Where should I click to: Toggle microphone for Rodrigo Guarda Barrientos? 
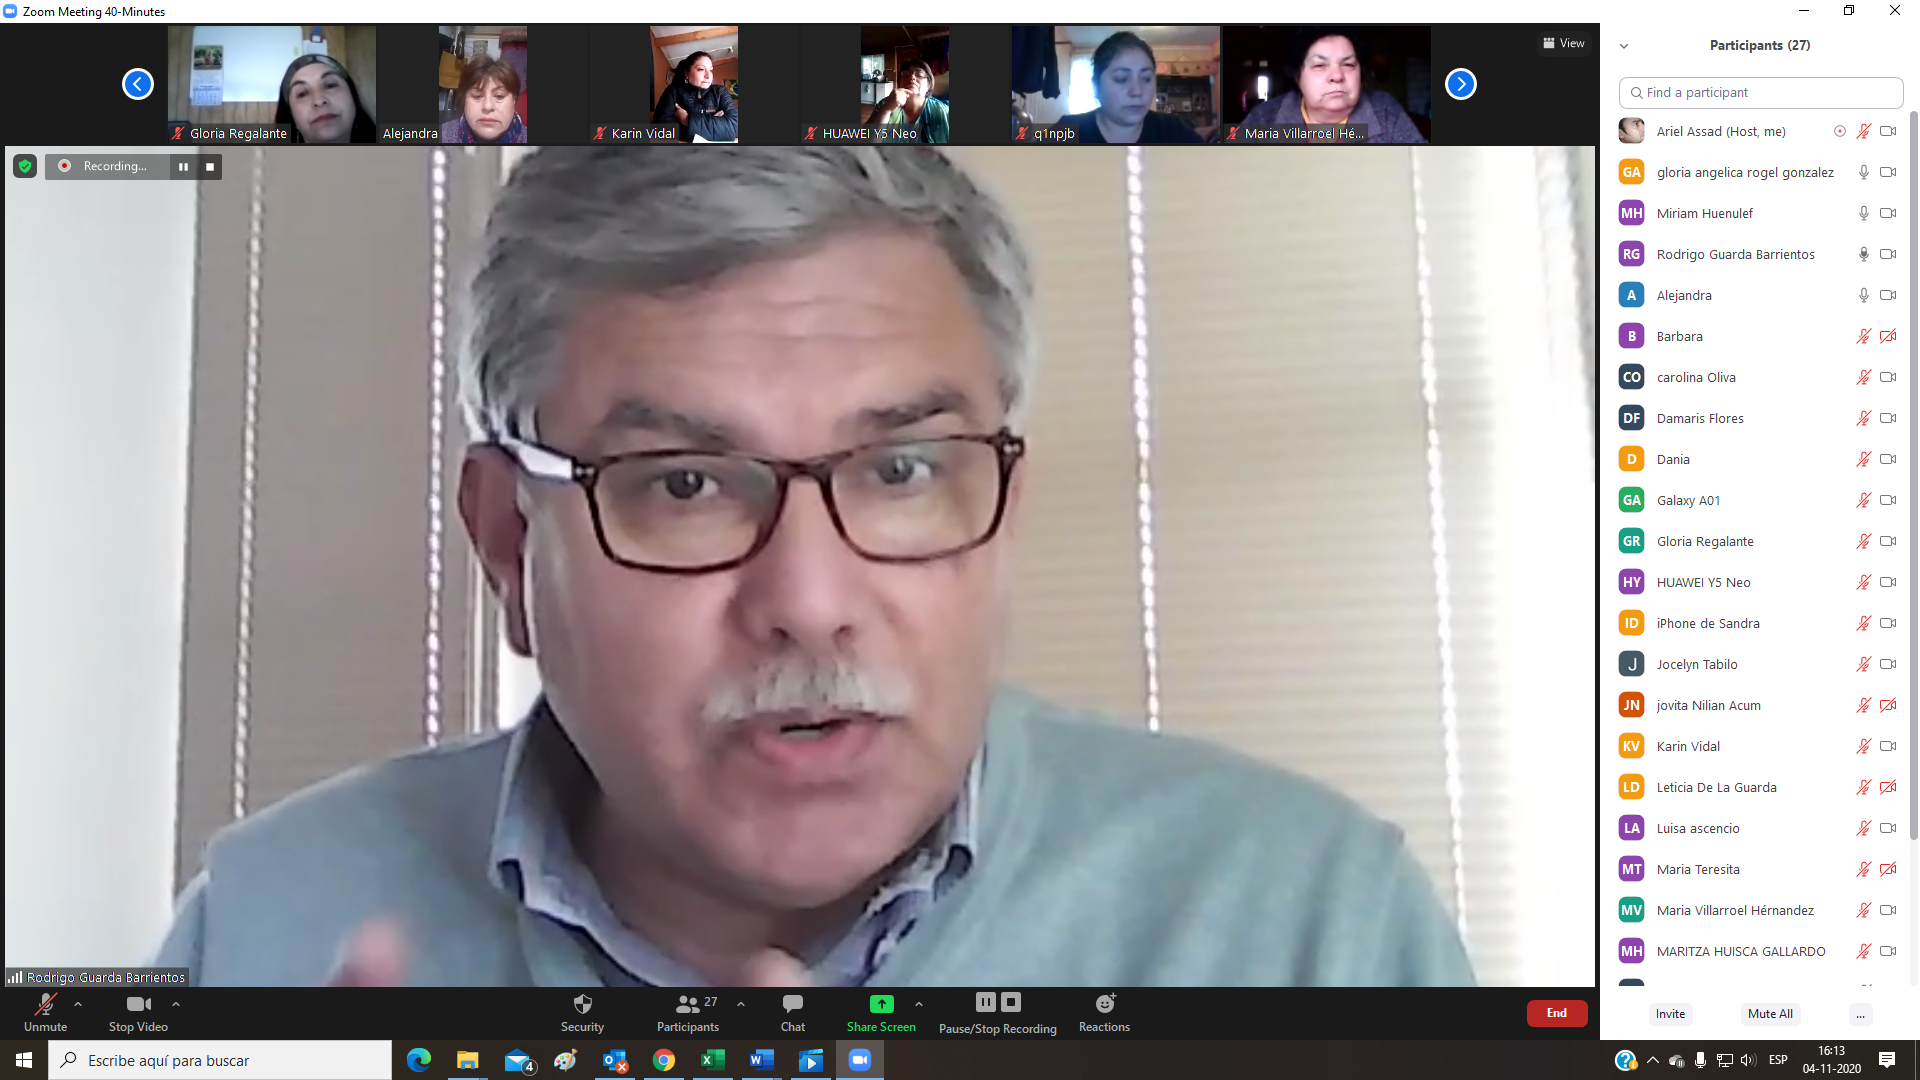pyautogui.click(x=1864, y=254)
